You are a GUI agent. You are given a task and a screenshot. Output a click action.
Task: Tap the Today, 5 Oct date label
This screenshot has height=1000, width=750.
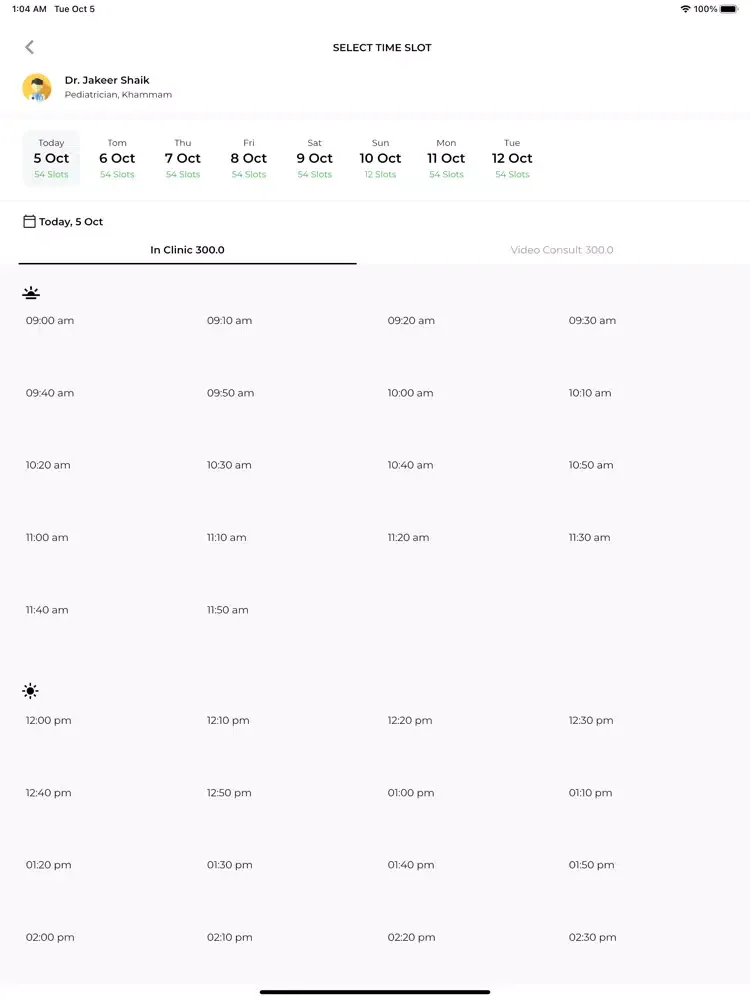pos(71,222)
